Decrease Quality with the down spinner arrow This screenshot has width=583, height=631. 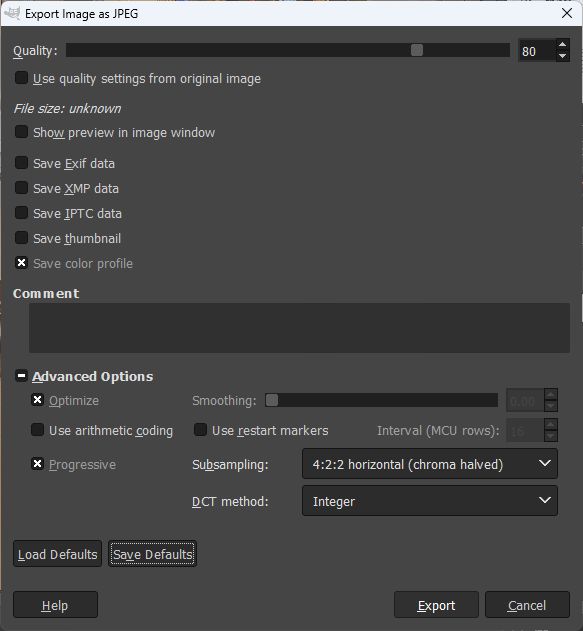point(563,56)
